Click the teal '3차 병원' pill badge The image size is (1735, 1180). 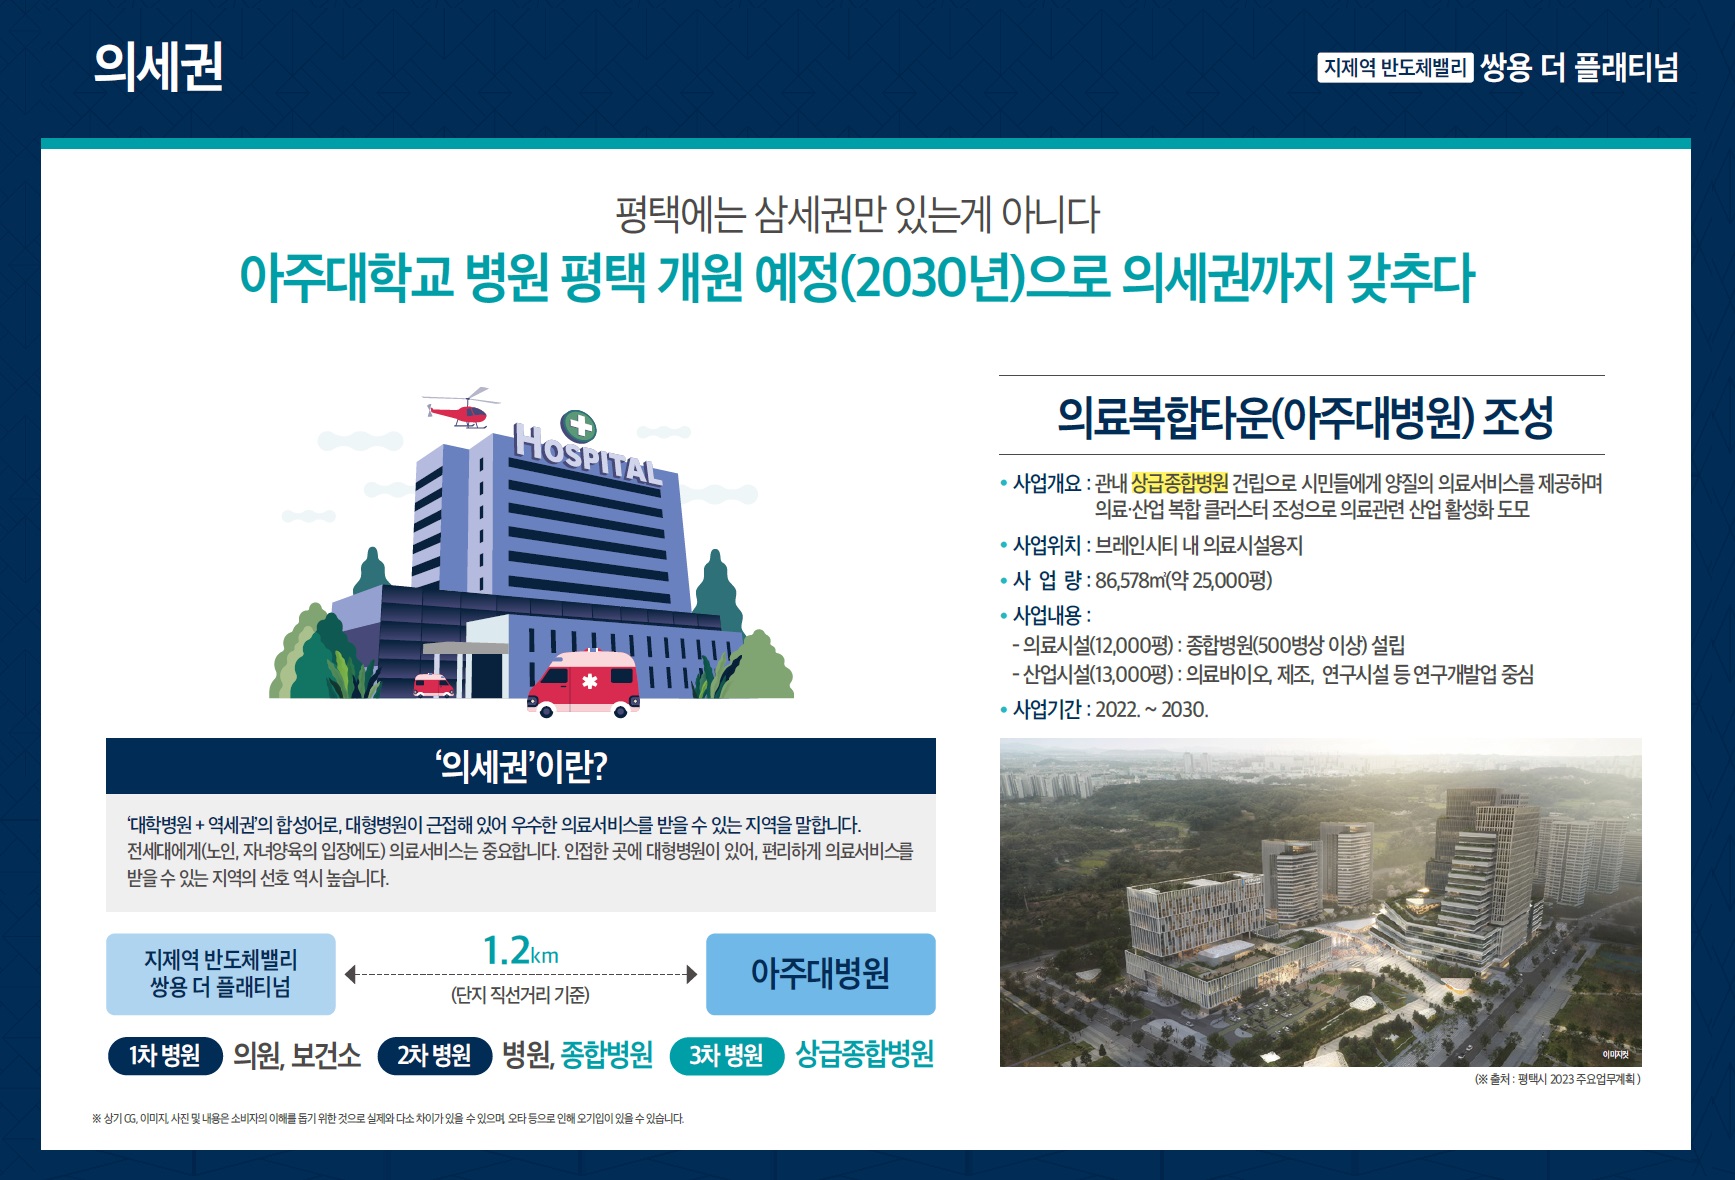pos(726,1055)
